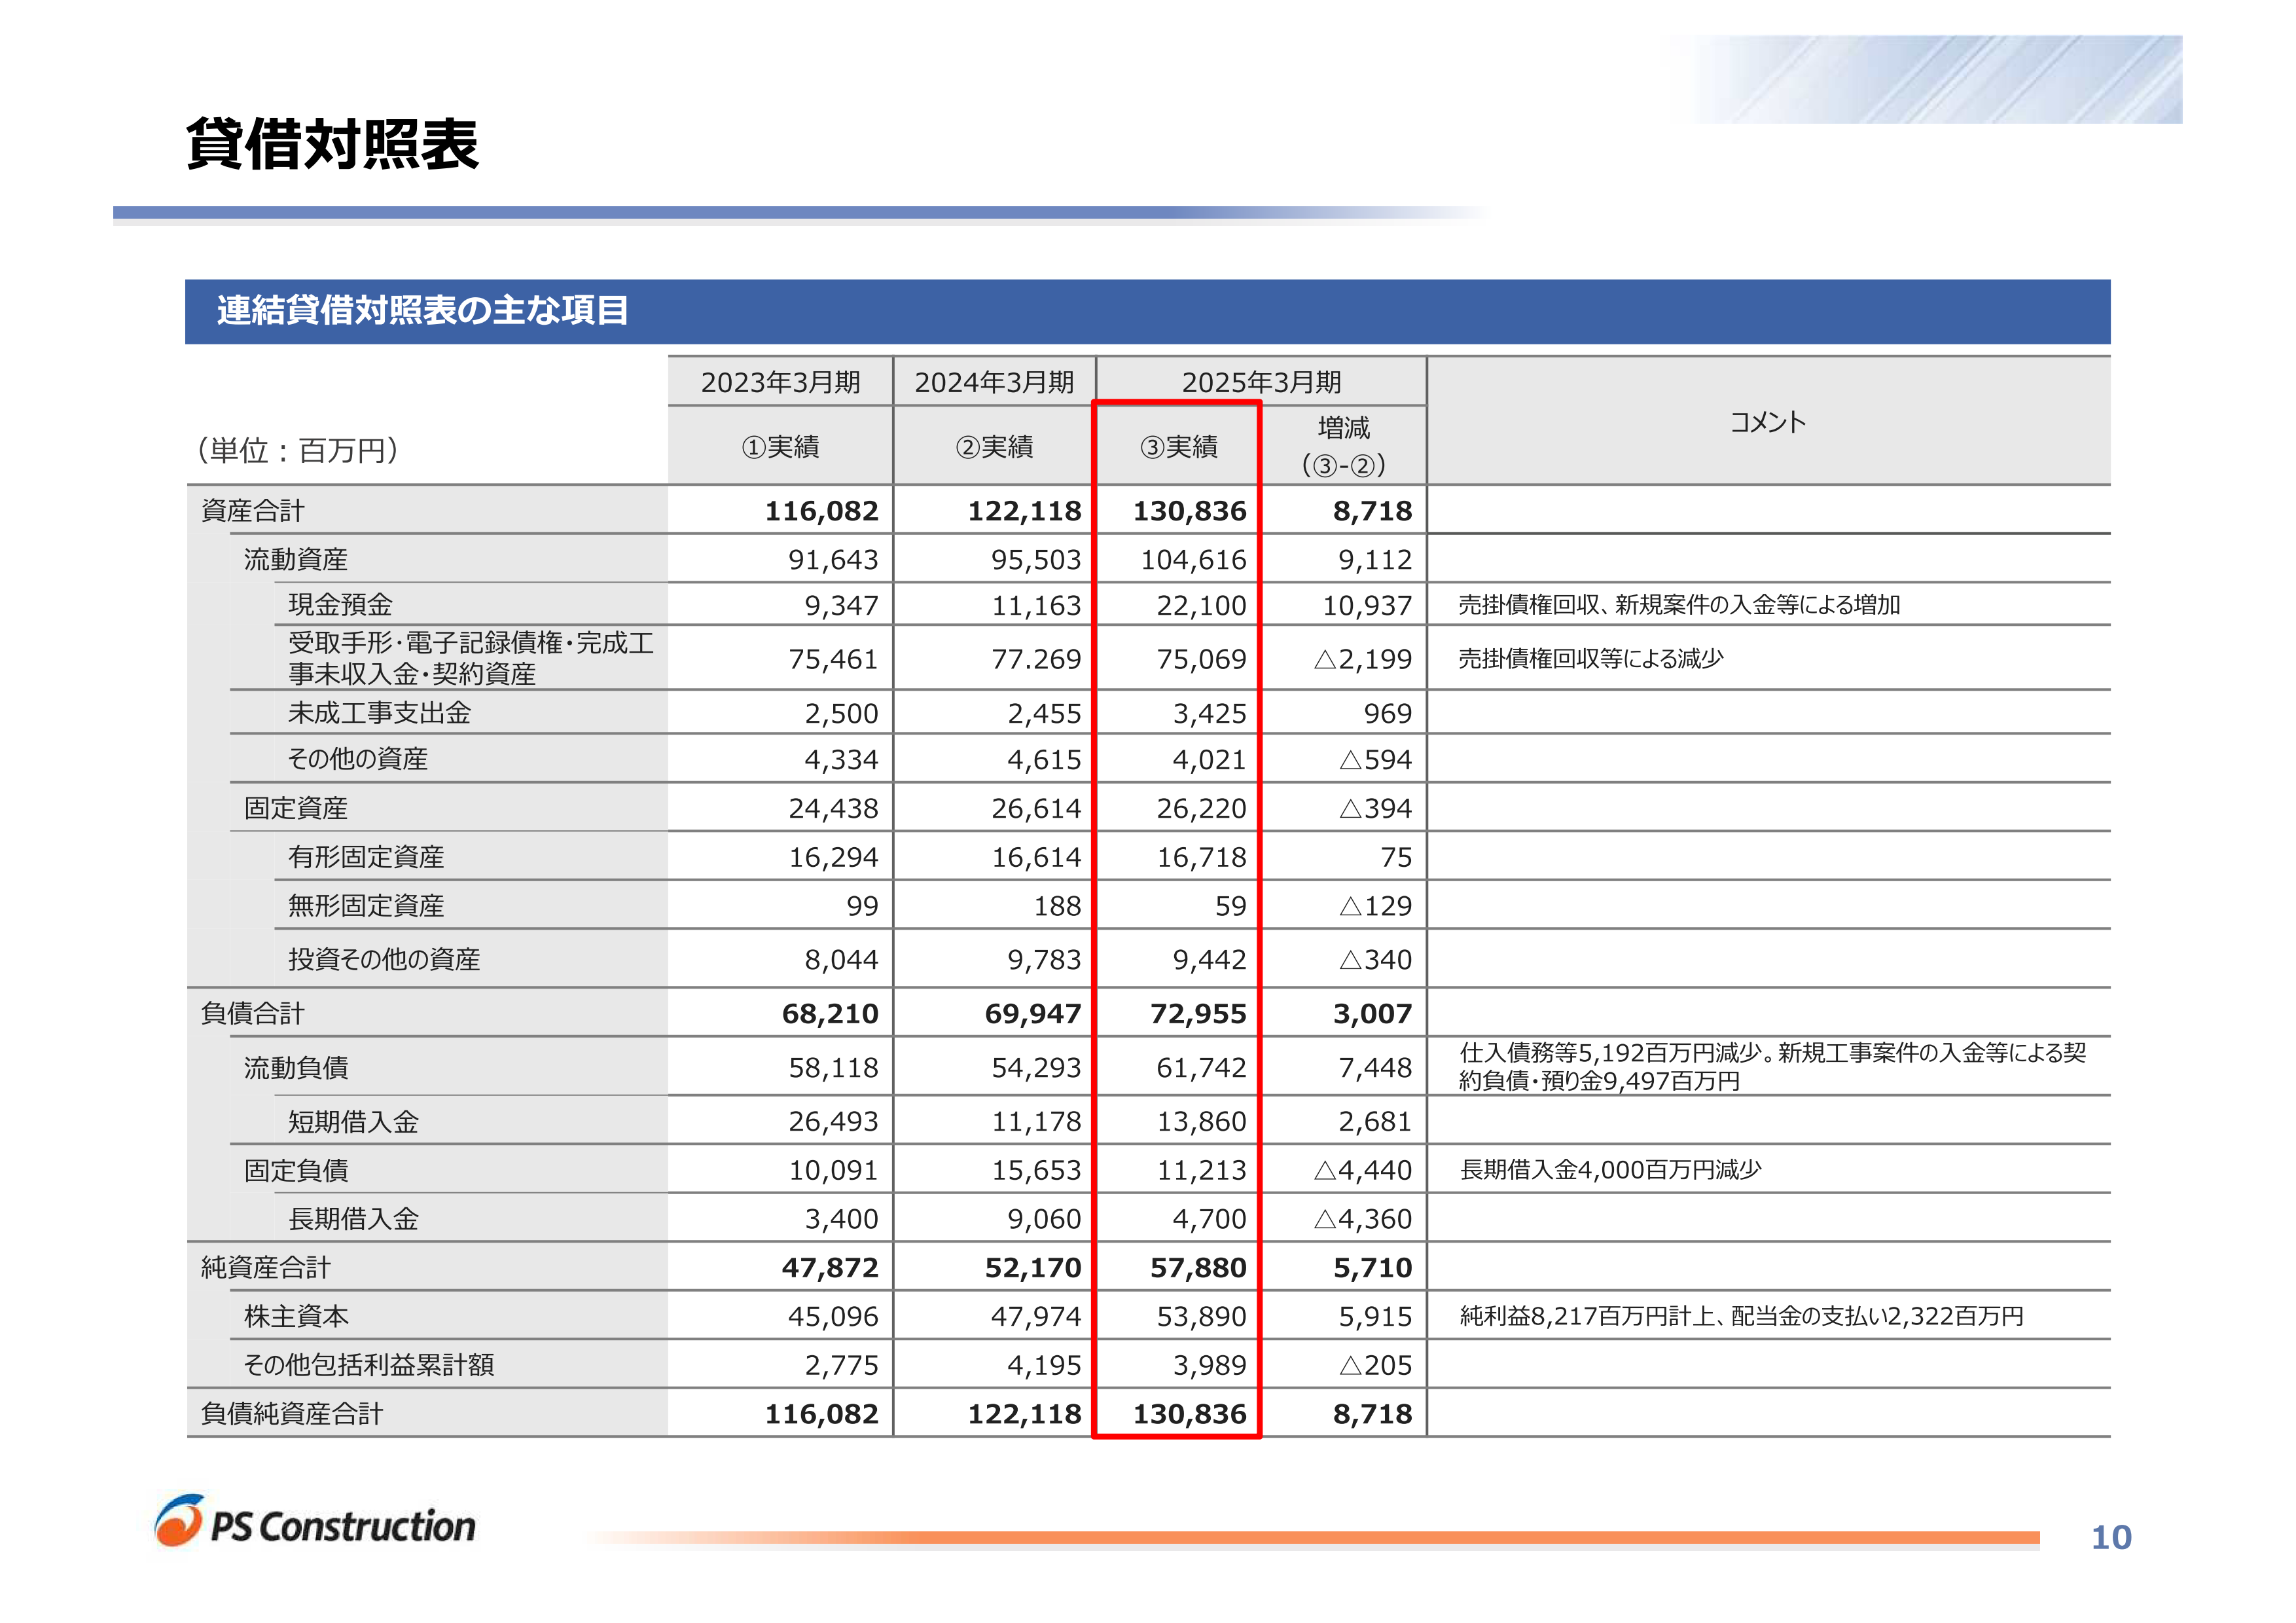
Task: Click the 有形固定資産 row label
Action: (x=366, y=857)
